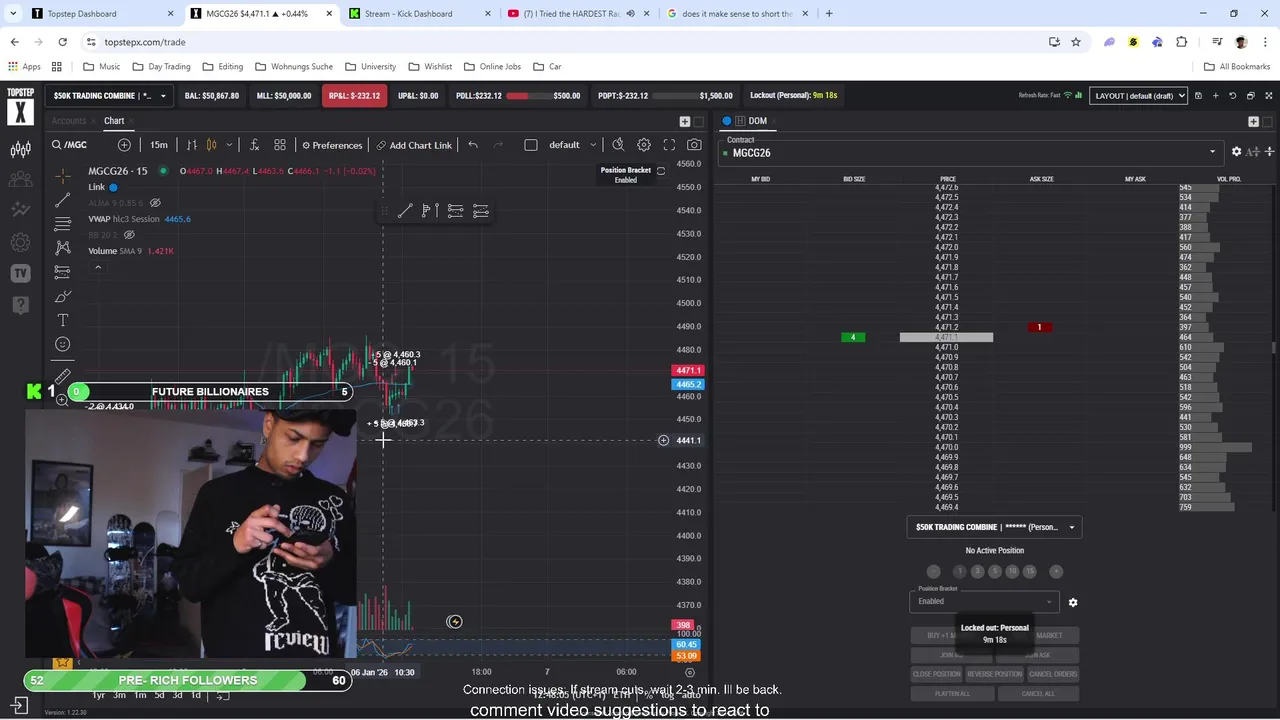The image size is (1280, 720).
Task: Select quantity 10 preset circle
Action: click(1012, 571)
